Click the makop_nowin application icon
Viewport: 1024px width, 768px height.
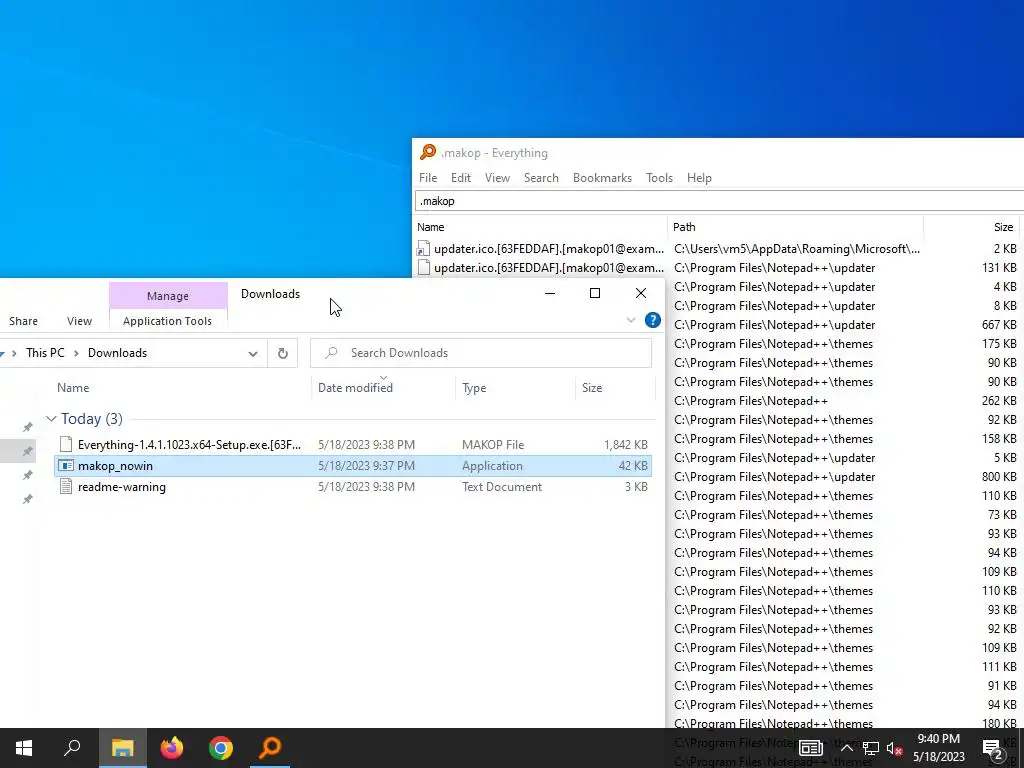[x=65, y=466]
